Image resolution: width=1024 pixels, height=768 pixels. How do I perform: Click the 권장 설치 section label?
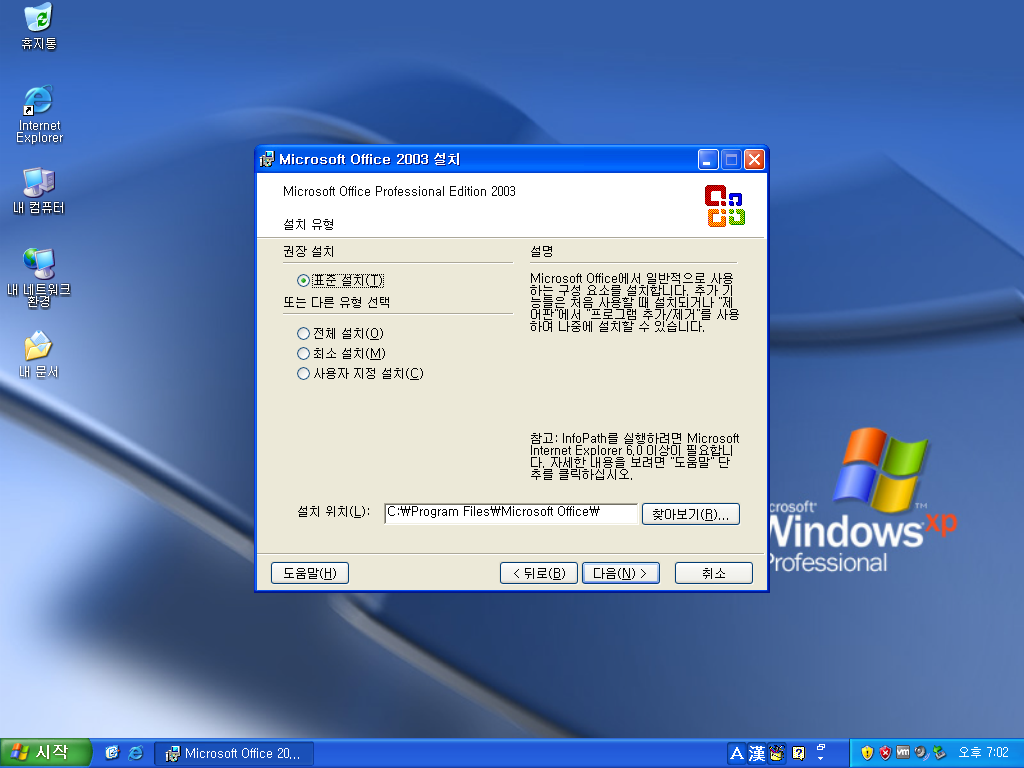point(309,251)
